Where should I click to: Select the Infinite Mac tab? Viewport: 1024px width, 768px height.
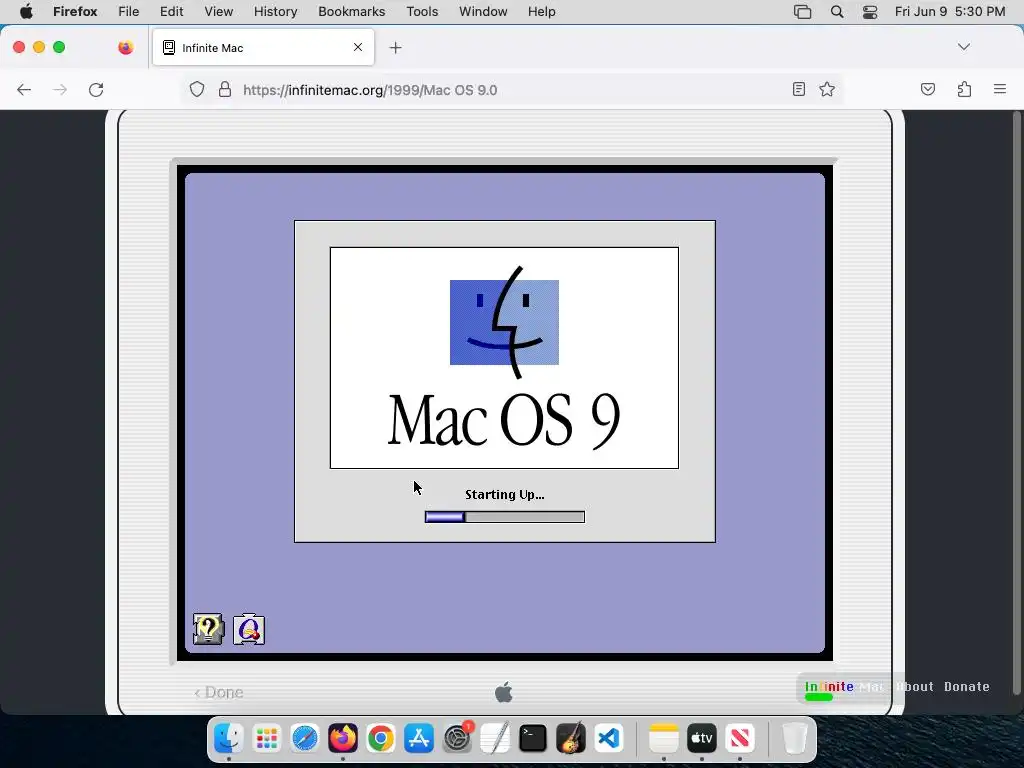pos(263,48)
